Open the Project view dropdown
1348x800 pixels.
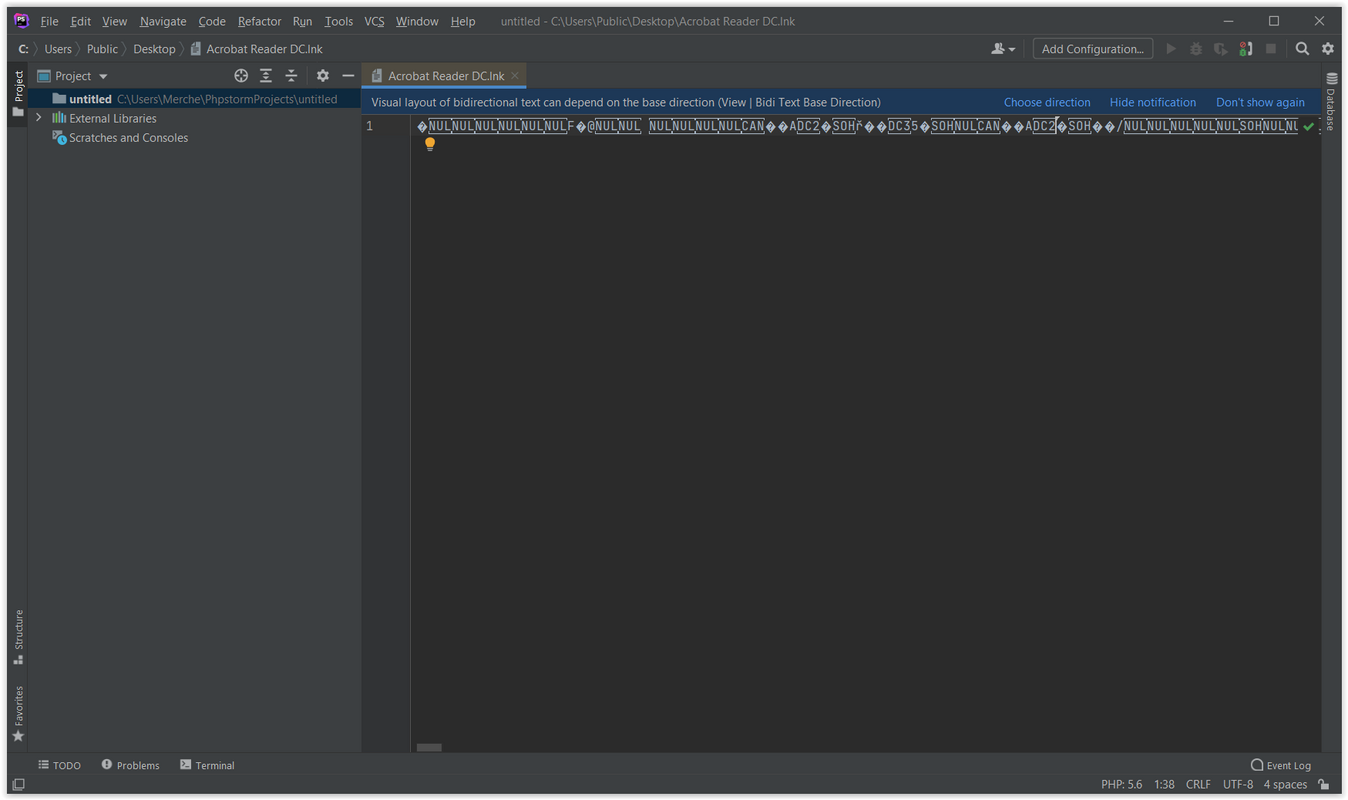tap(72, 76)
